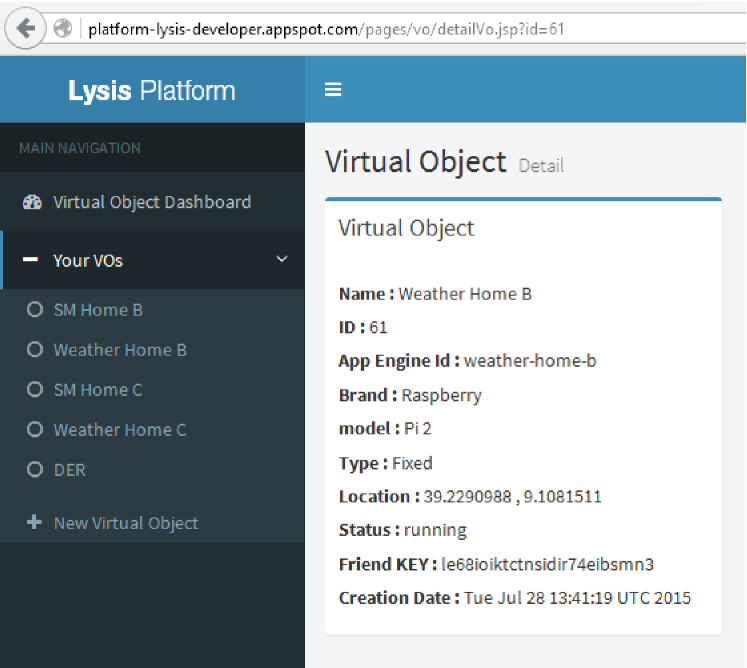
Task: Click the plus icon for New Virtual Object
Action: [x=33, y=523]
